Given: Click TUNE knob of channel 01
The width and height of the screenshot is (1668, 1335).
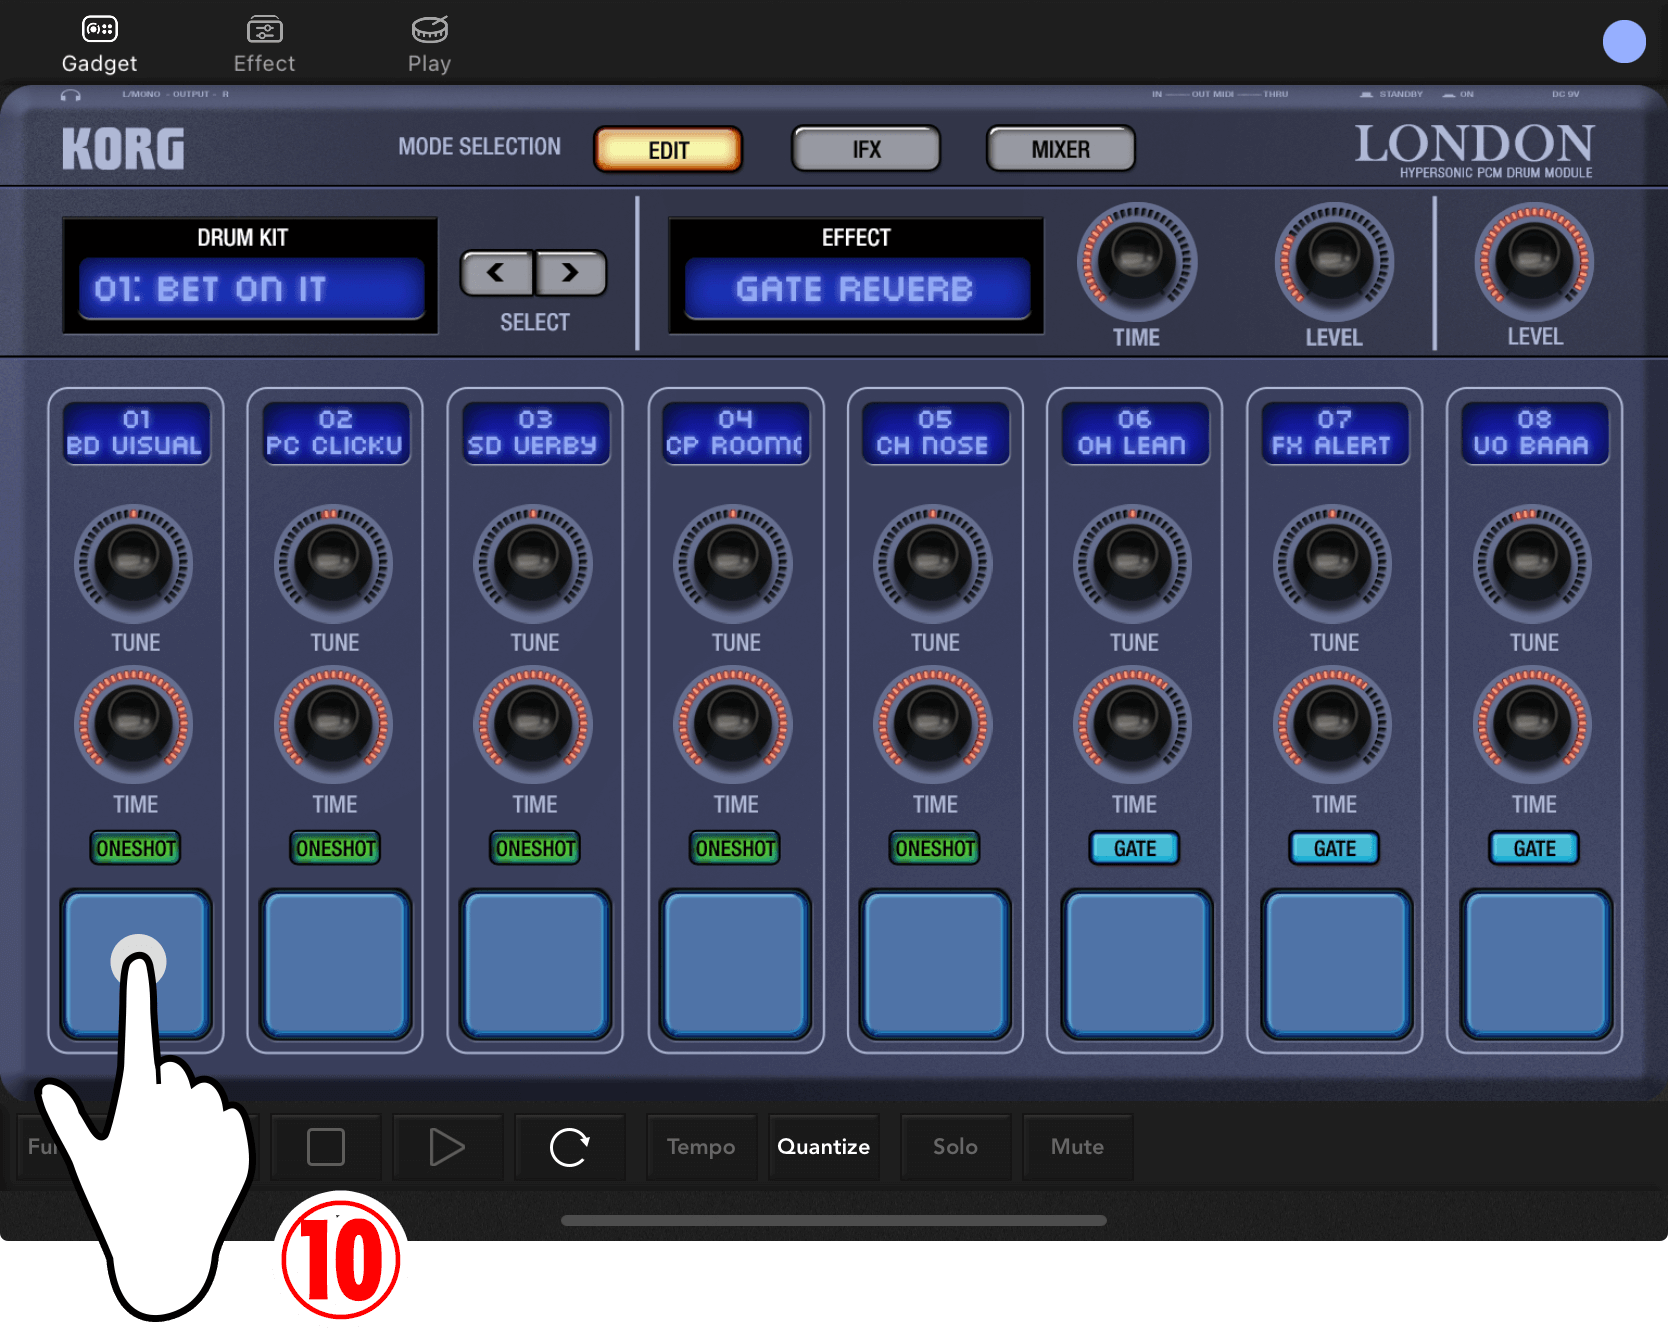Looking at the screenshot, I should (x=134, y=563).
